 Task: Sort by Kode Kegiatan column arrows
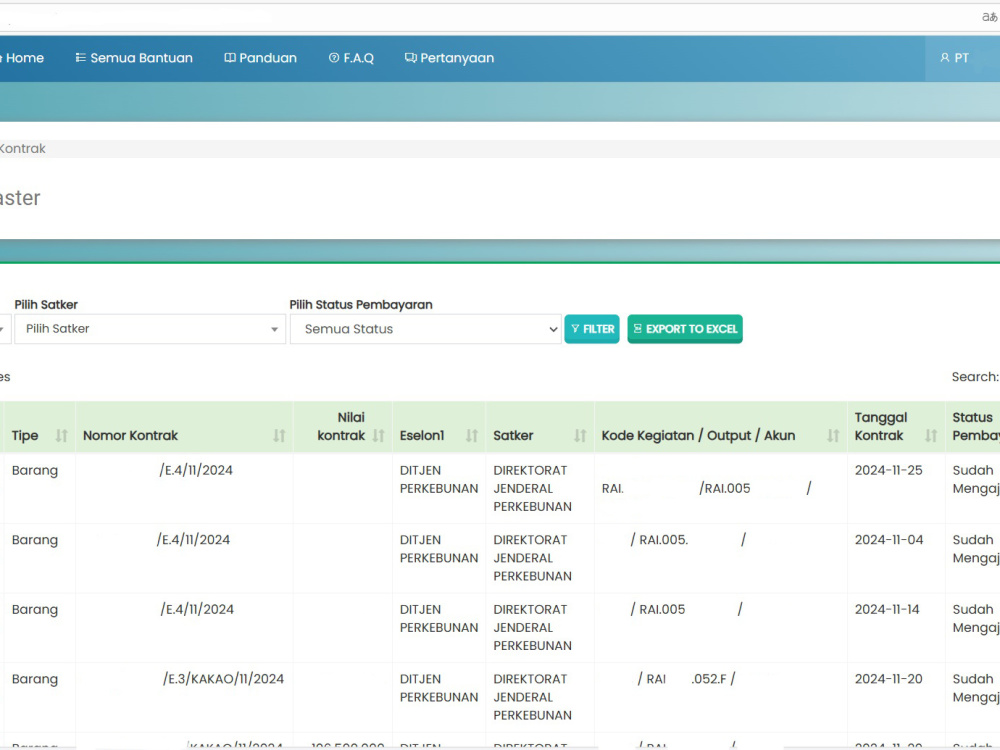click(x=833, y=436)
